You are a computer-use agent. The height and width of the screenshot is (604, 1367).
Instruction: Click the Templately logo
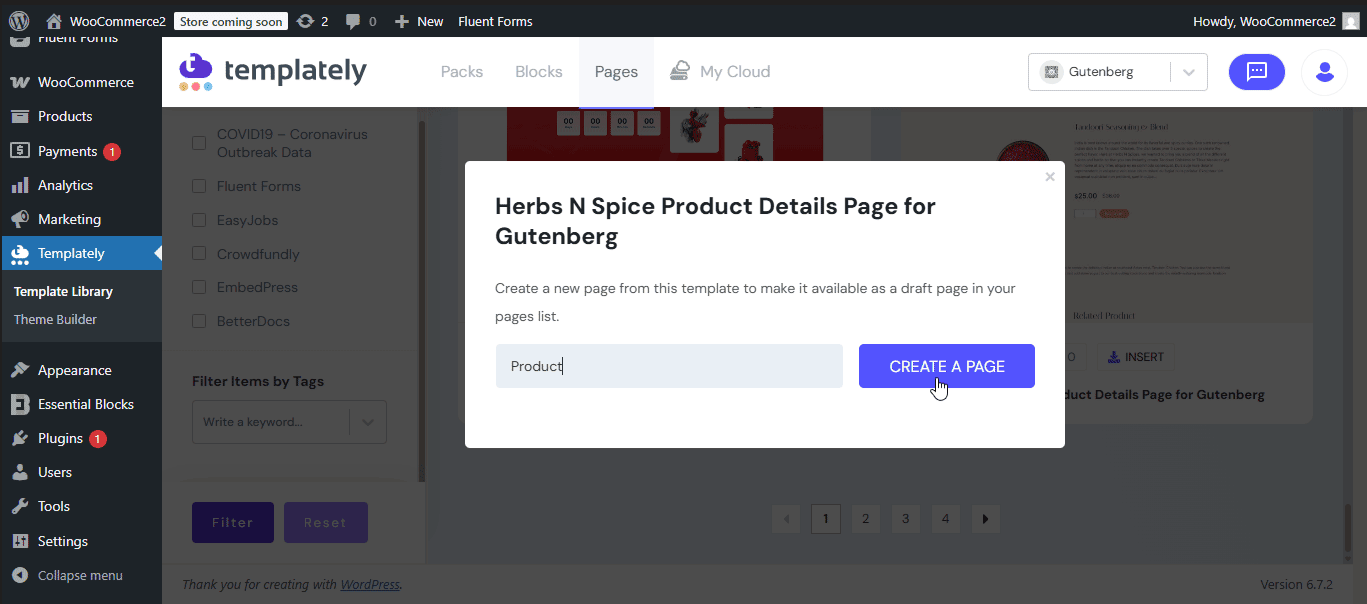[273, 71]
